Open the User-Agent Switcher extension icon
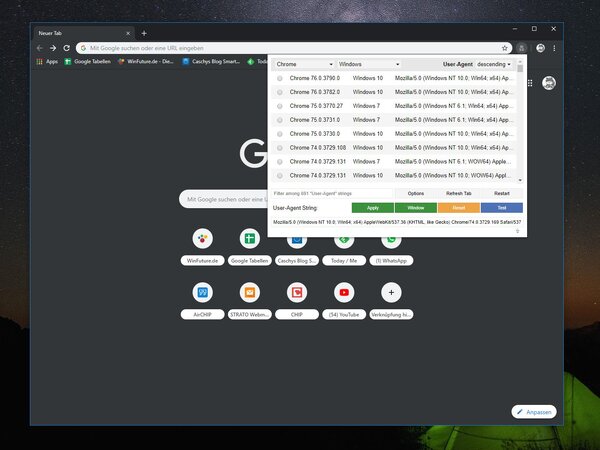The width and height of the screenshot is (600, 450). (x=521, y=48)
